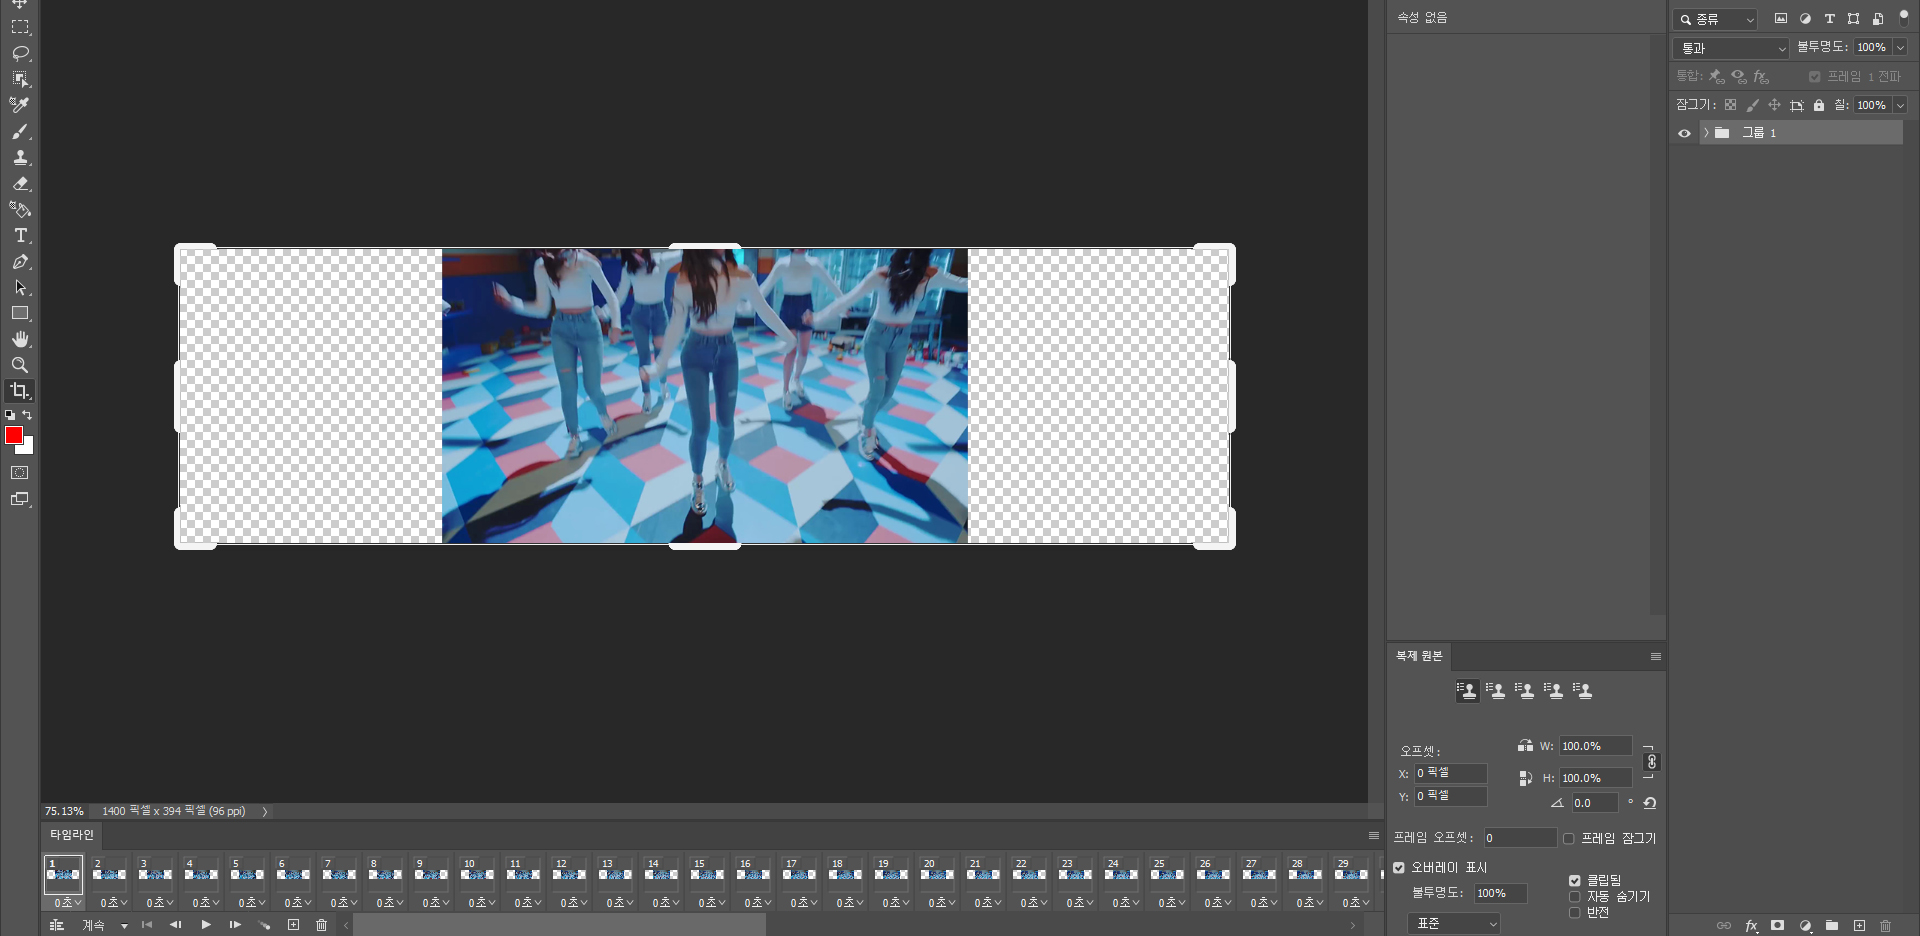Image resolution: width=1920 pixels, height=936 pixels.
Task: Select the second clone source stamp
Action: click(x=1496, y=691)
